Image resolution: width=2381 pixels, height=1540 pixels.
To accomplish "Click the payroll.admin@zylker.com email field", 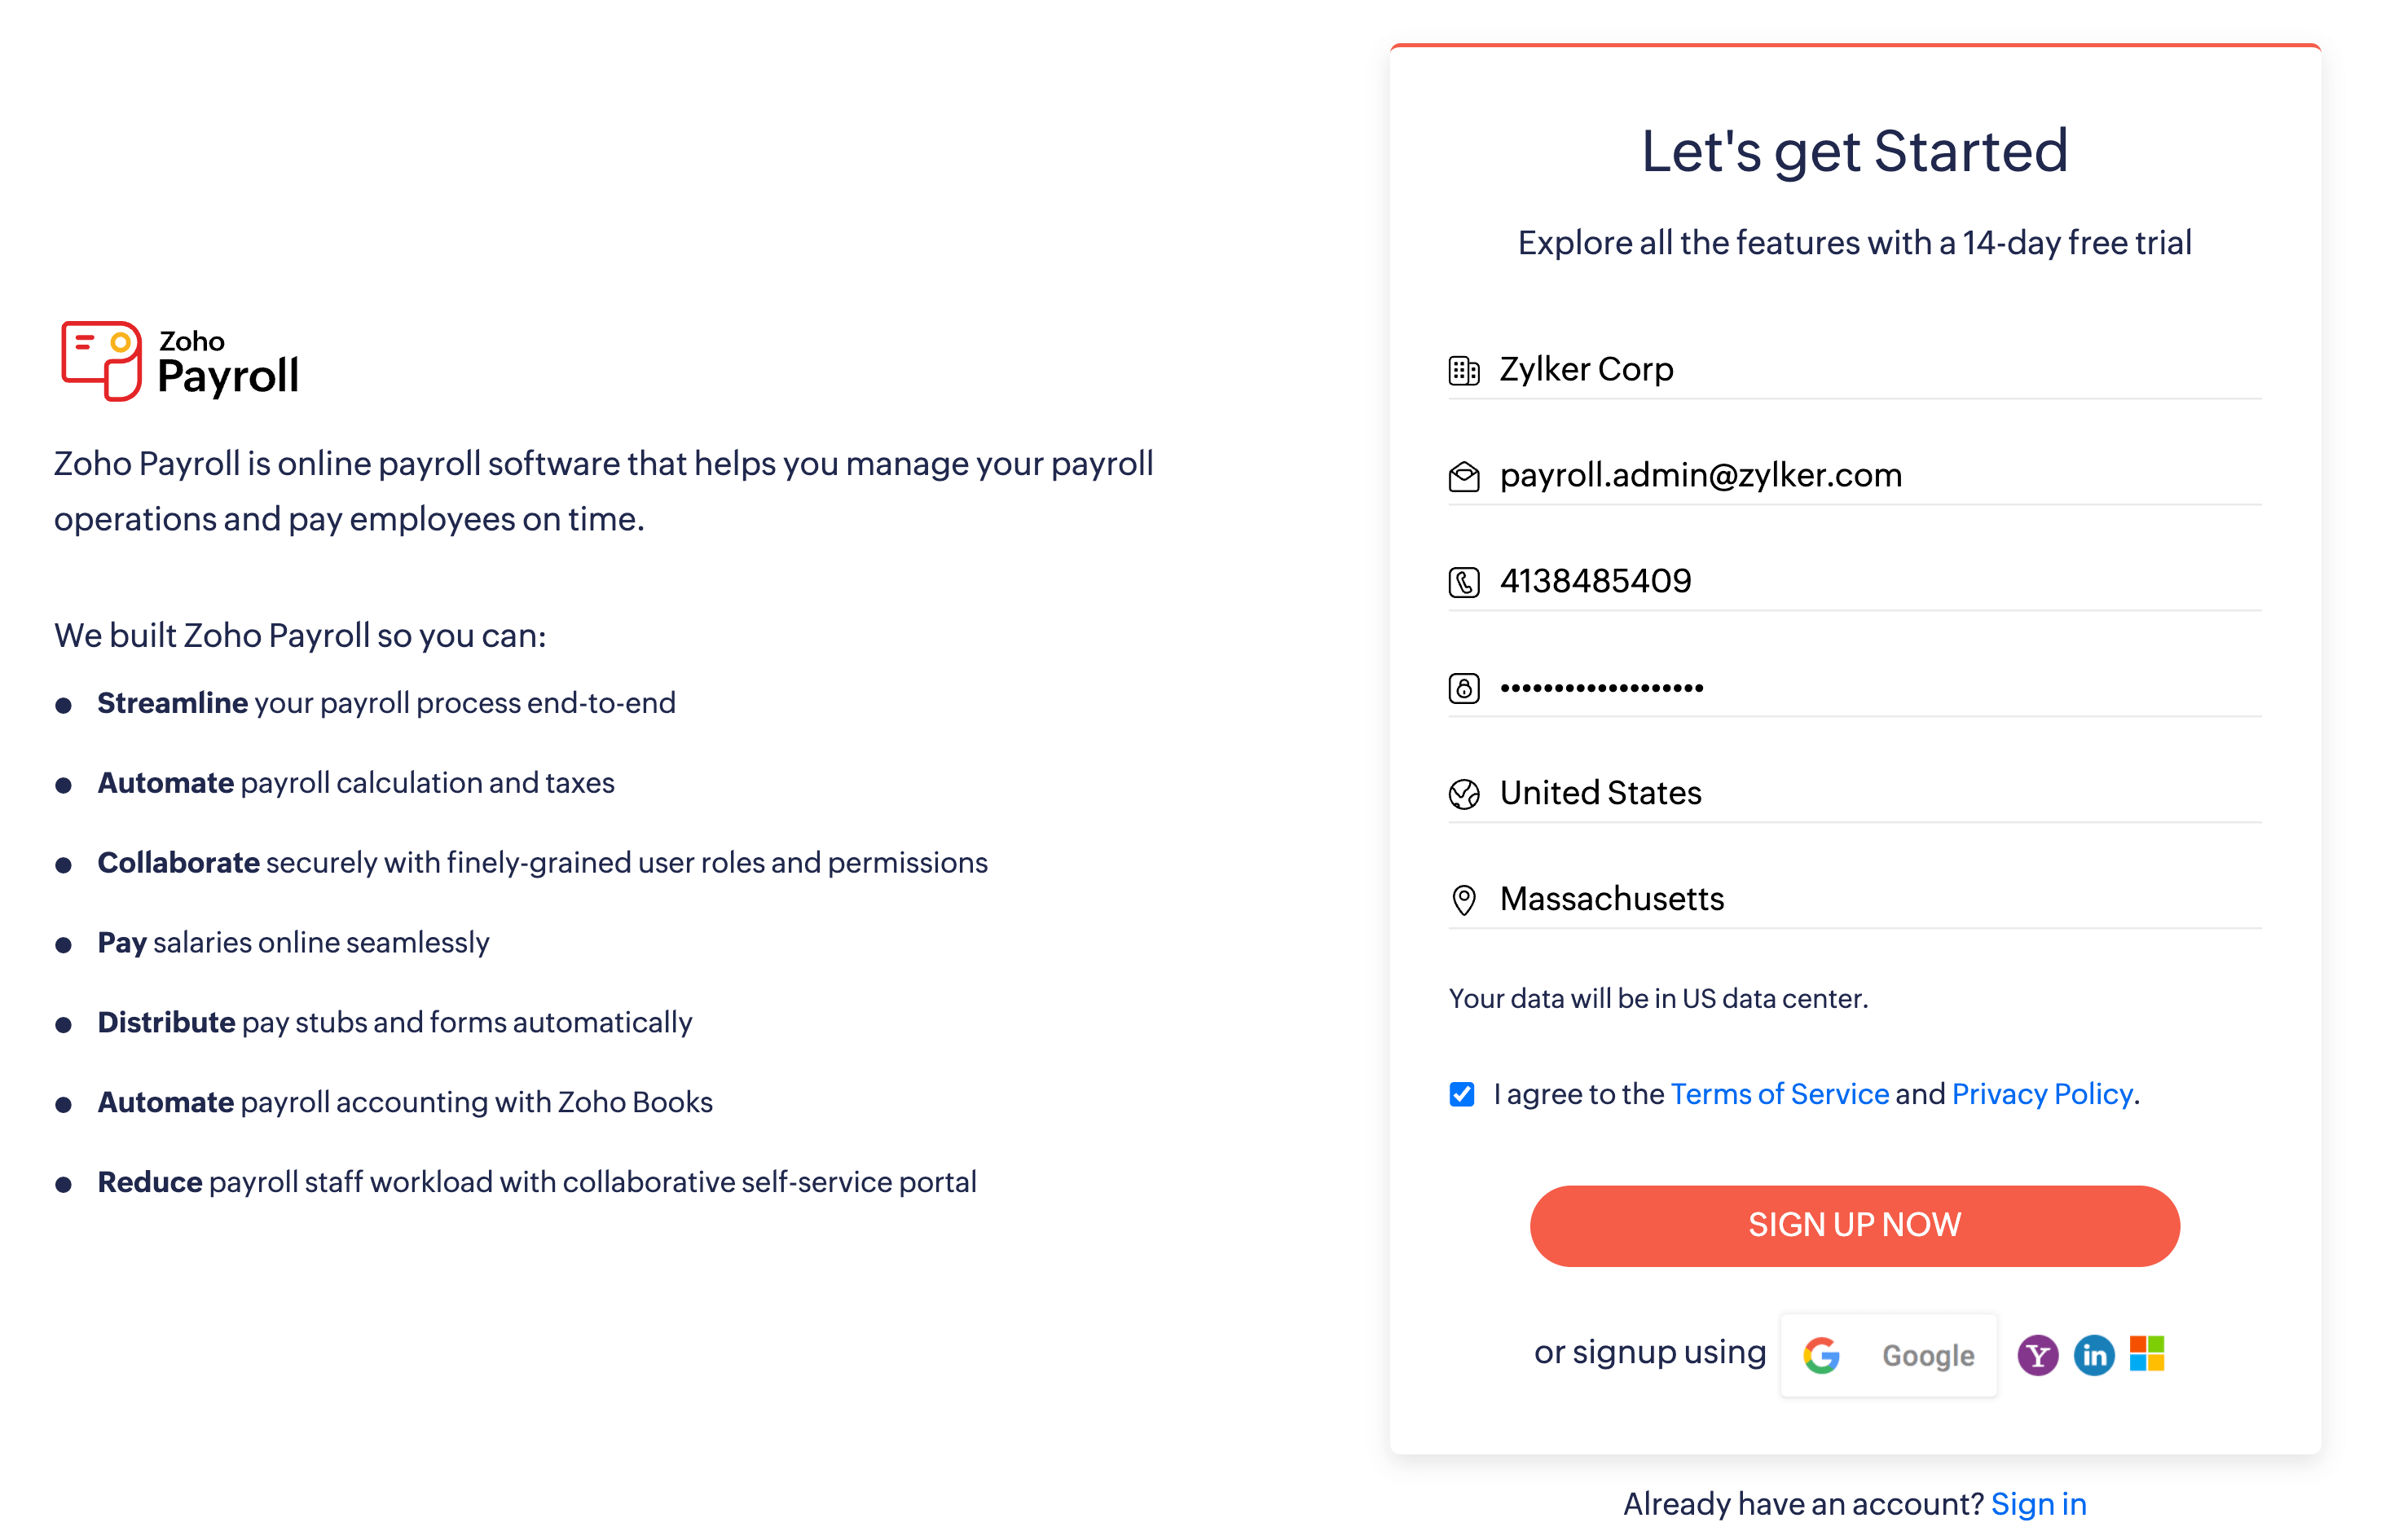I will coord(1870,475).
